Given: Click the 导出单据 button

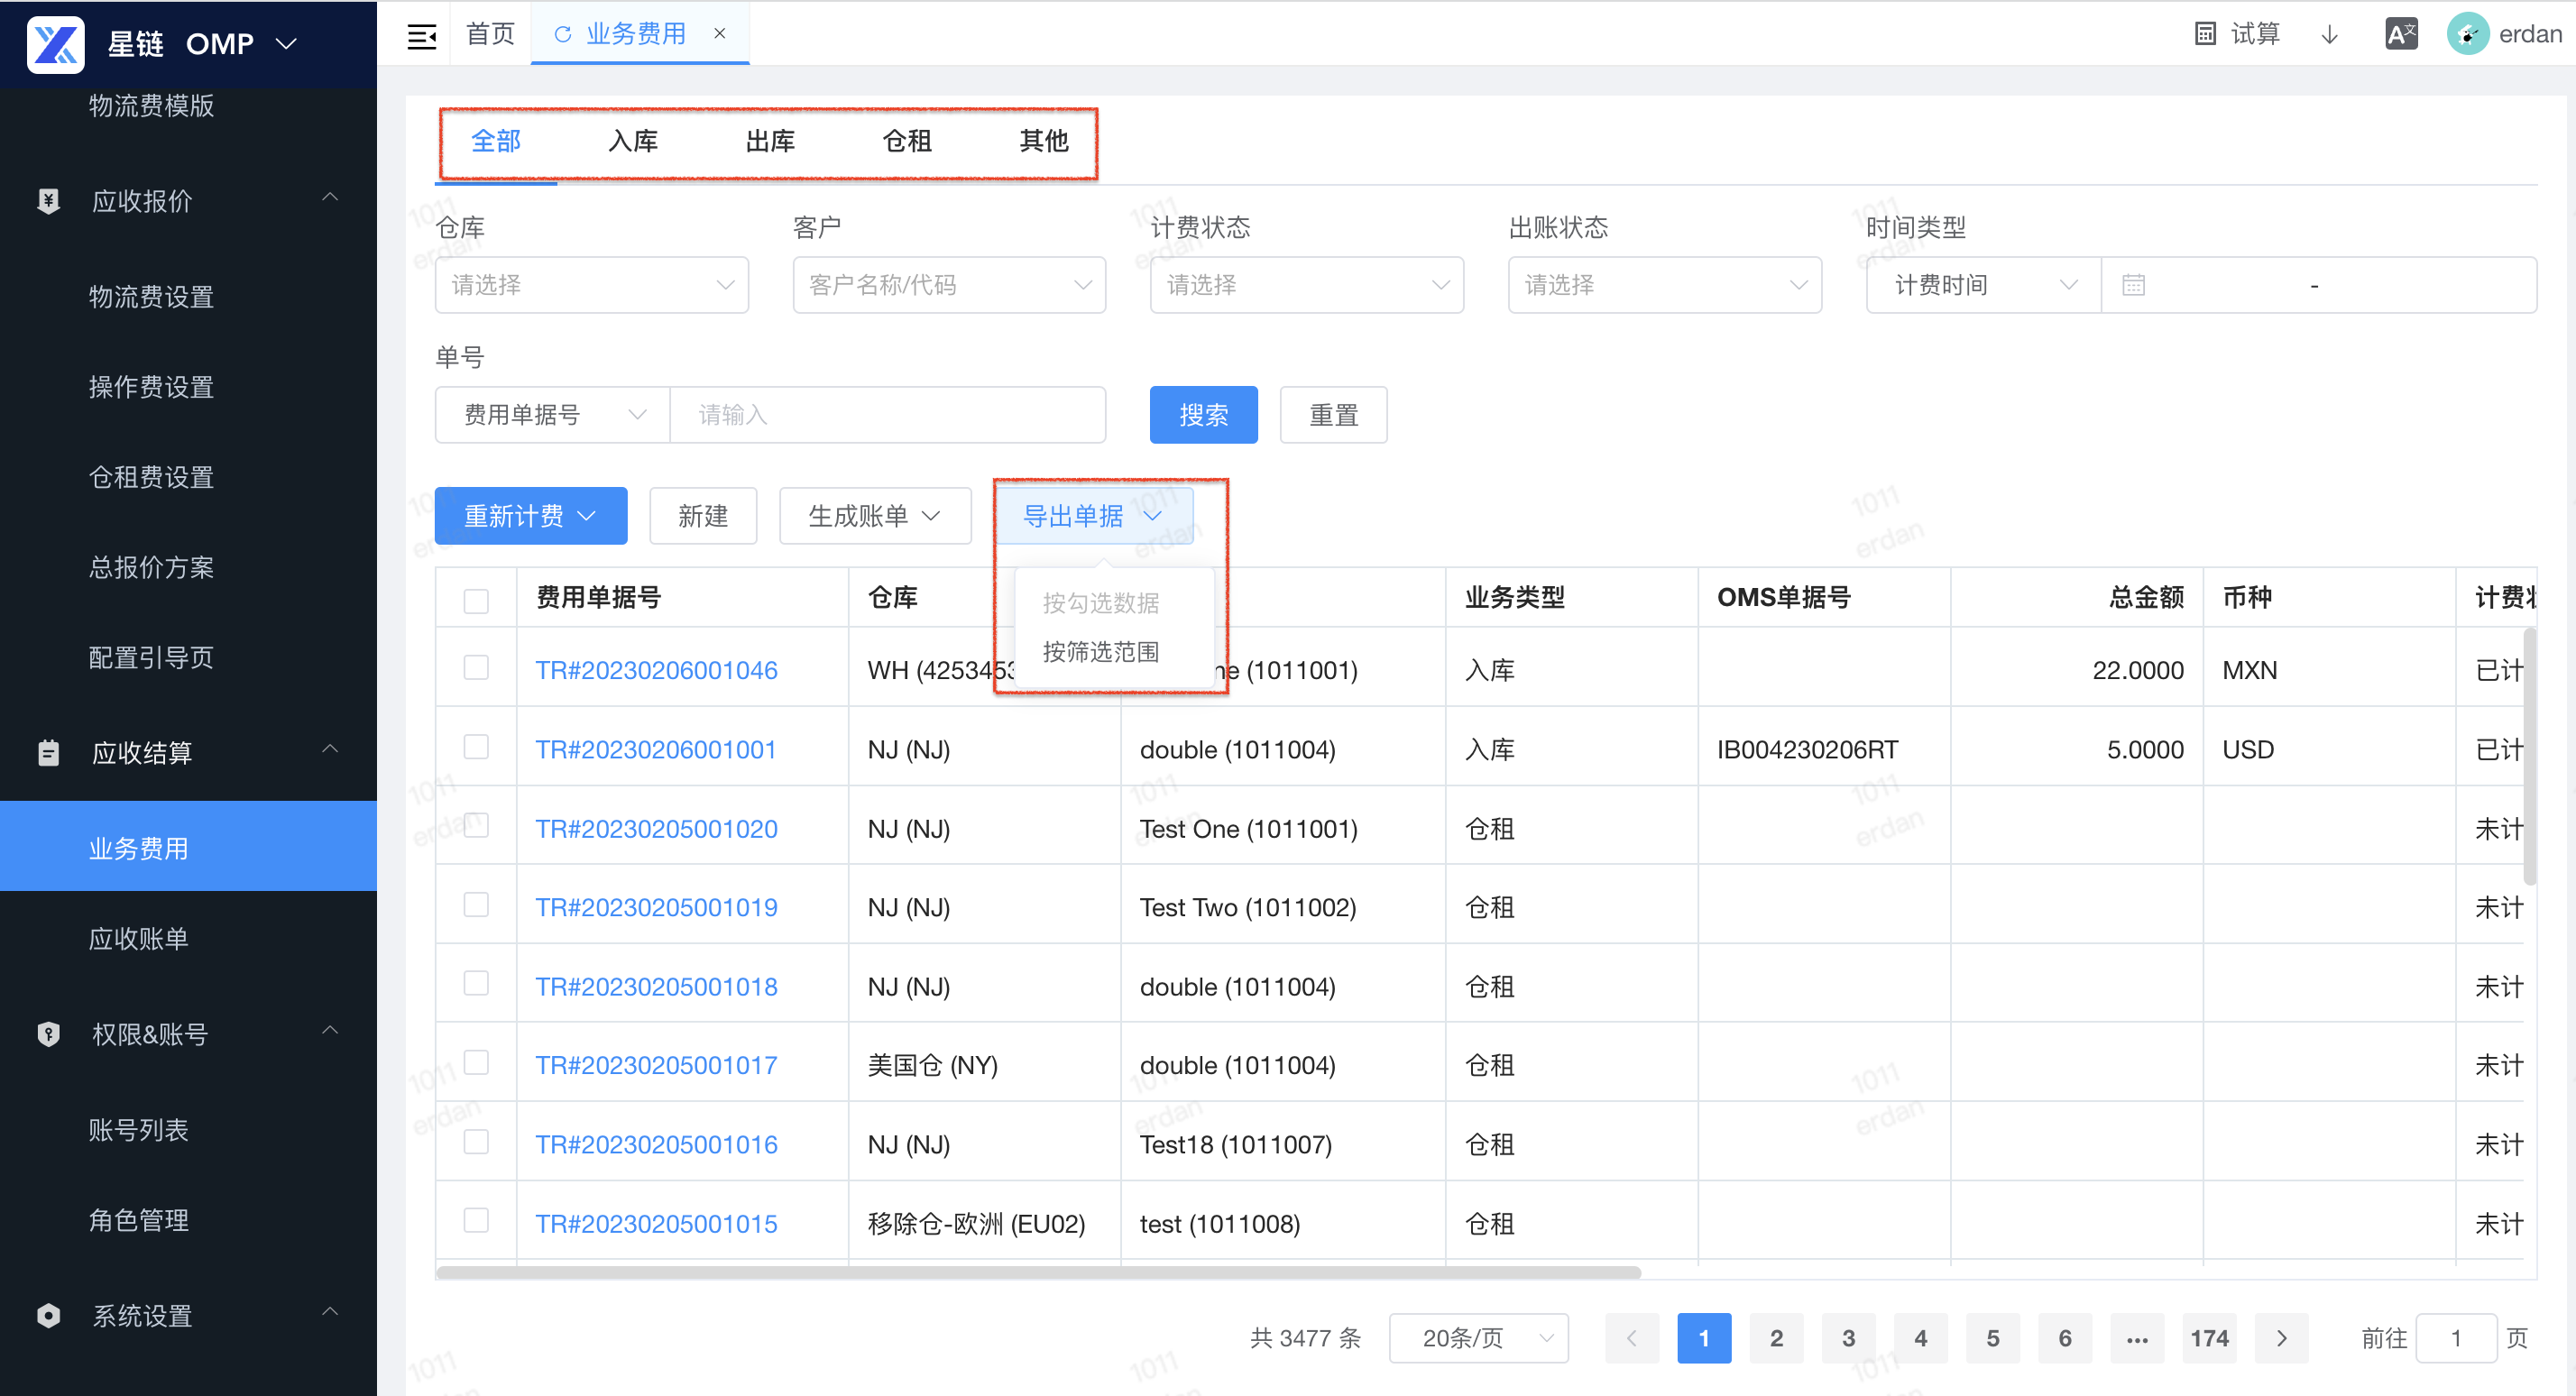Looking at the screenshot, I should pyautogui.click(x=1093, y=516).
